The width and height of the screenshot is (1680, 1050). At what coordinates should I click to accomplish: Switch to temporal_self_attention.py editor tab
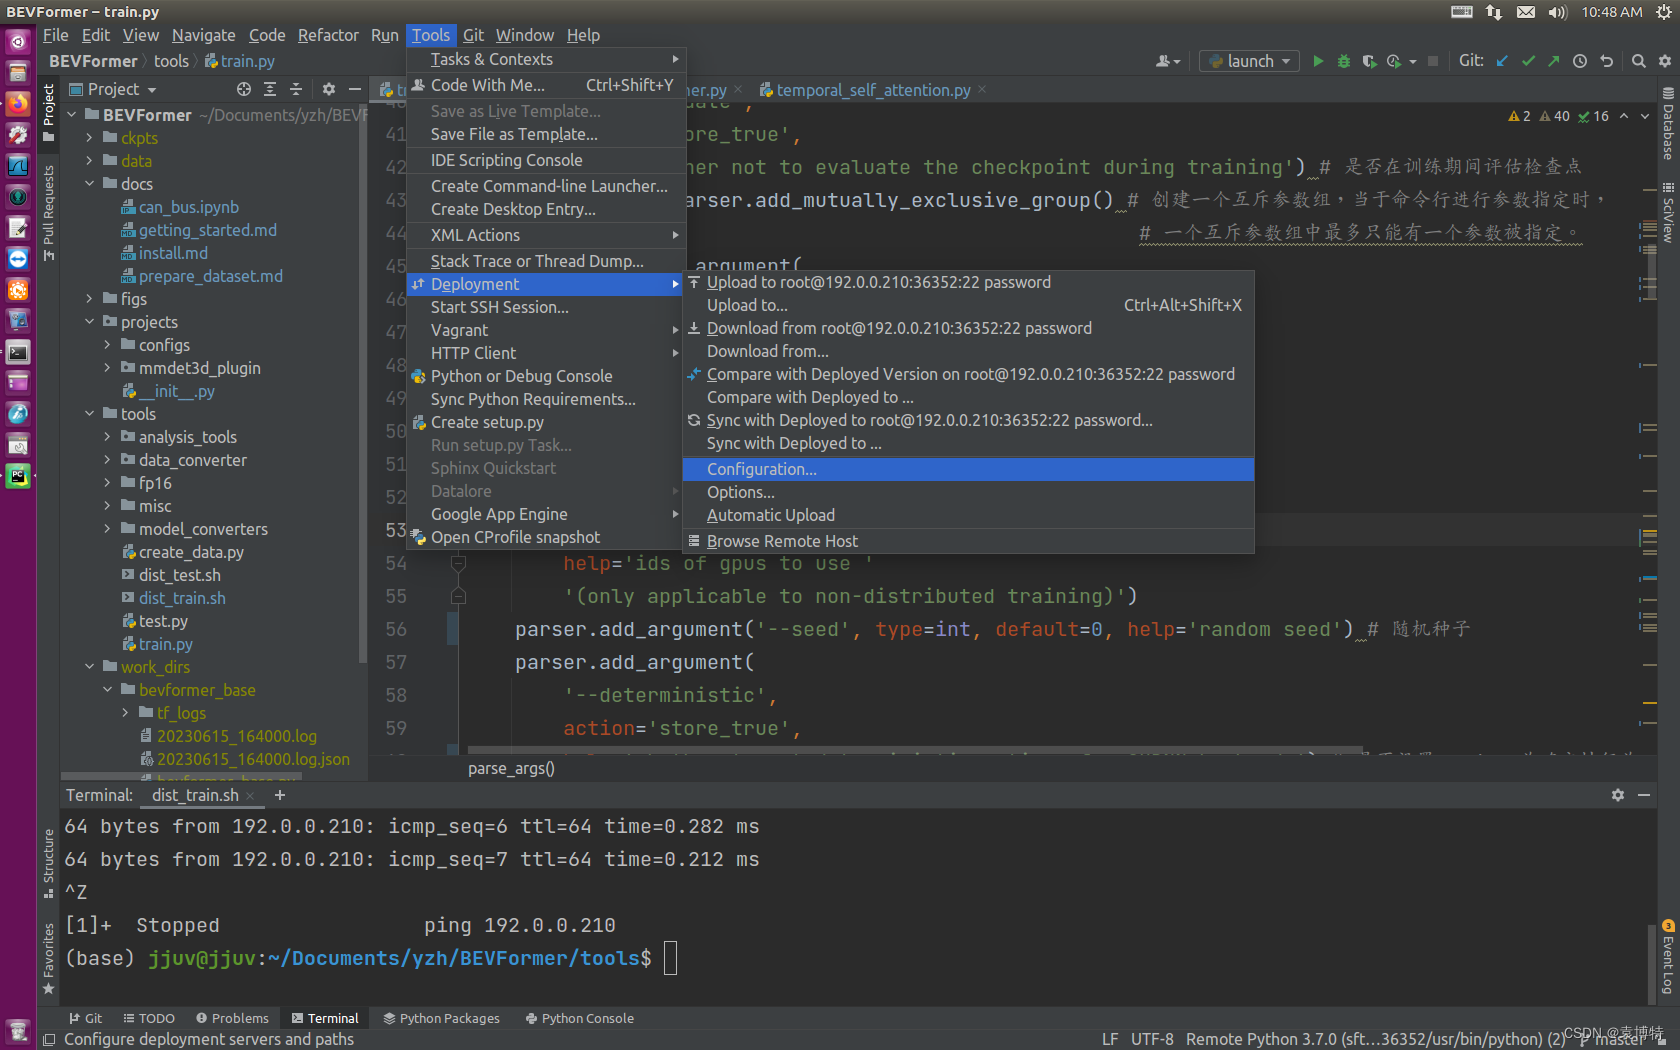tap(873, 90)
